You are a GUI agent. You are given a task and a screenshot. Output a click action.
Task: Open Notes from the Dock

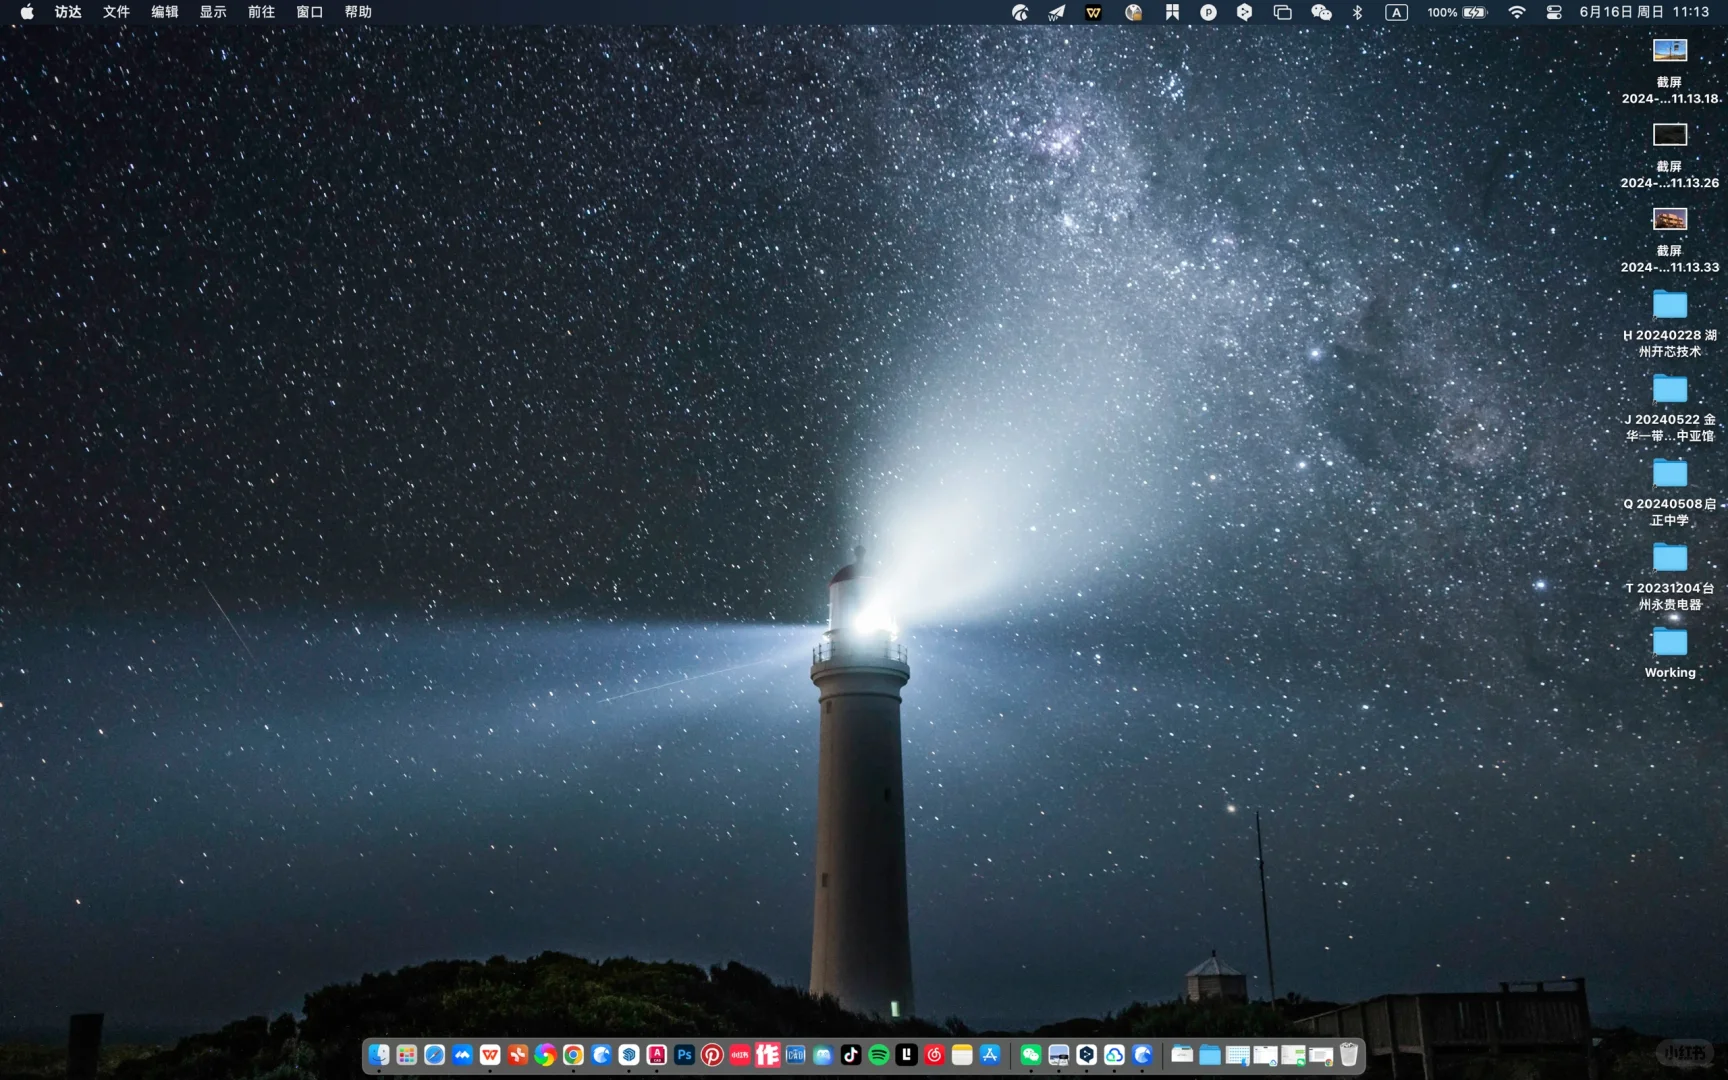coord(961,1054)
